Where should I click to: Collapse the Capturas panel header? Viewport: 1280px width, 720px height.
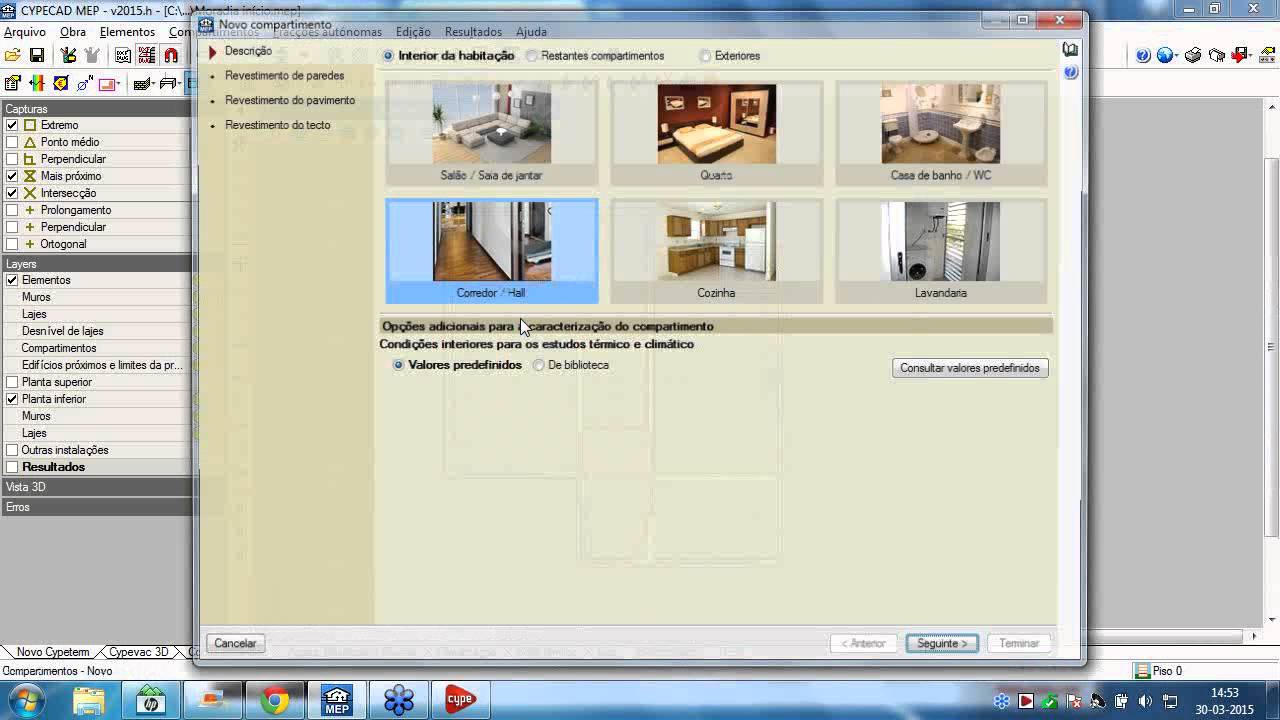click(x=96, y=108)
